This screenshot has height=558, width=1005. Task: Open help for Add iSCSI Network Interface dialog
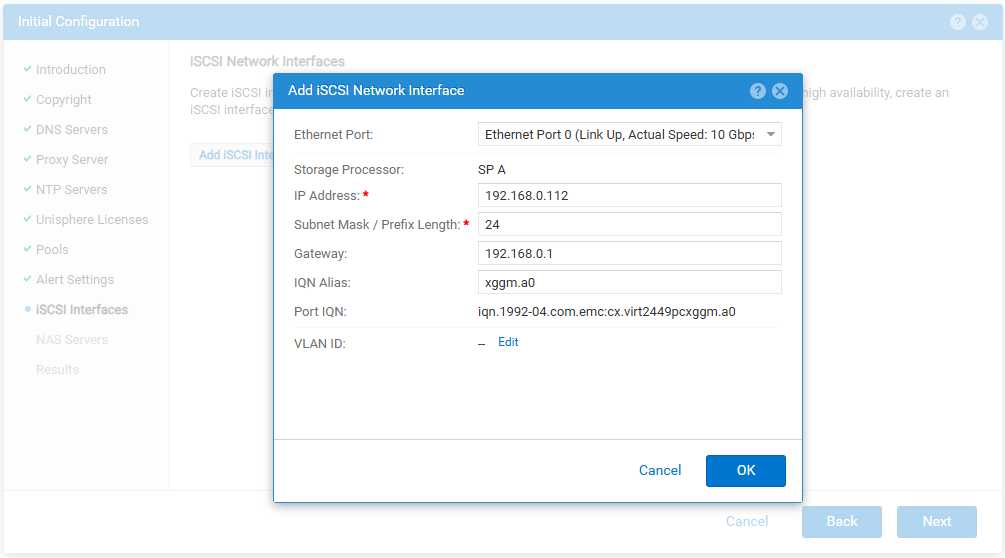[758, 91]
